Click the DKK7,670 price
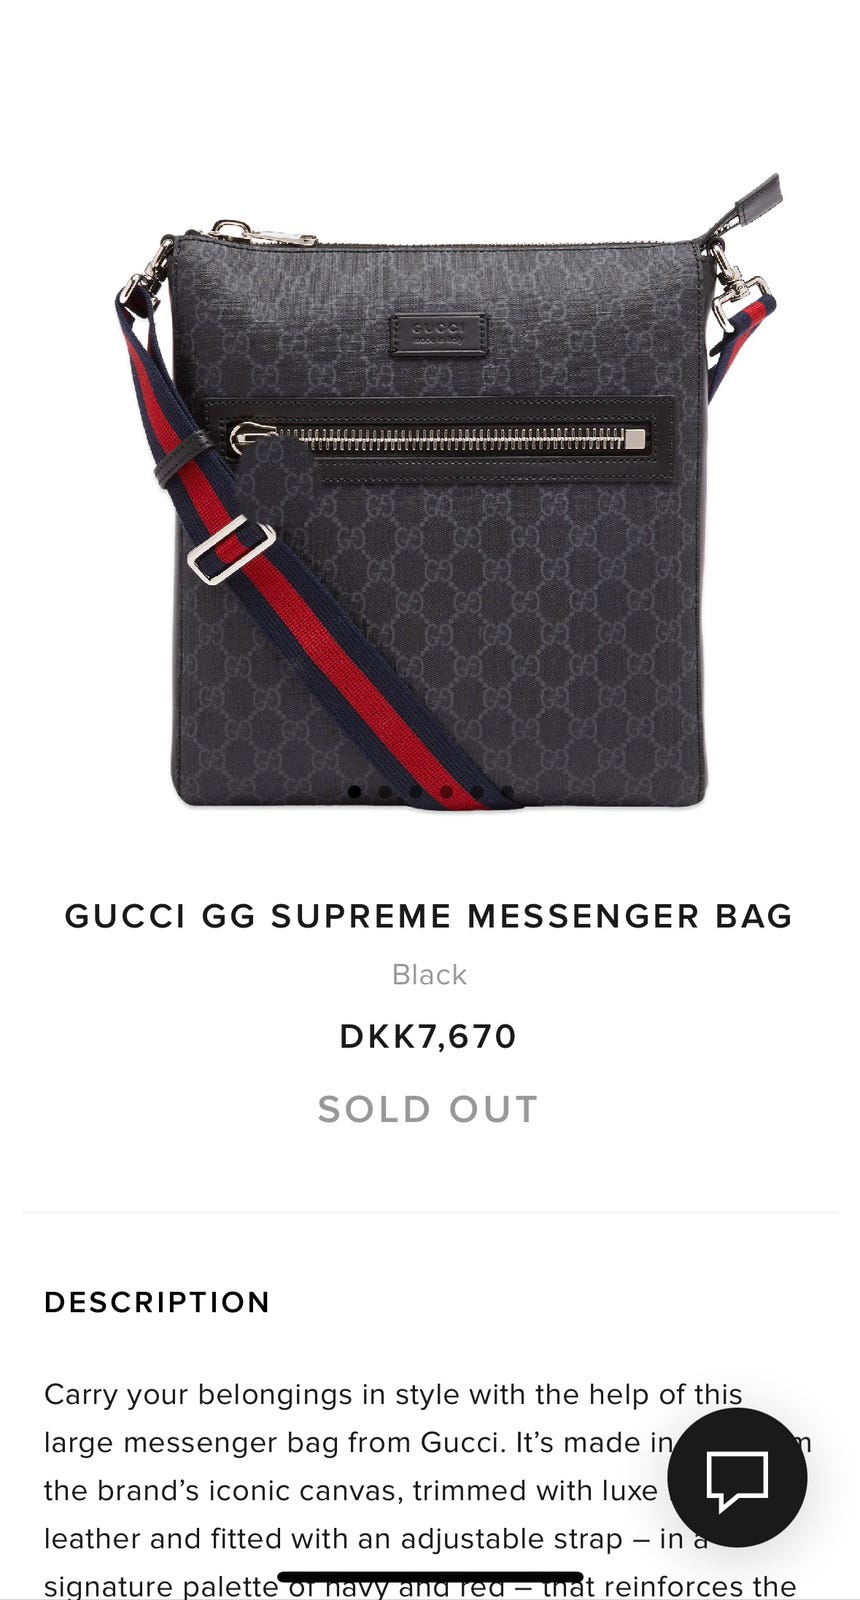Image resolution: width=860 pixels, height=1600 pixels. pos(429,1036)
